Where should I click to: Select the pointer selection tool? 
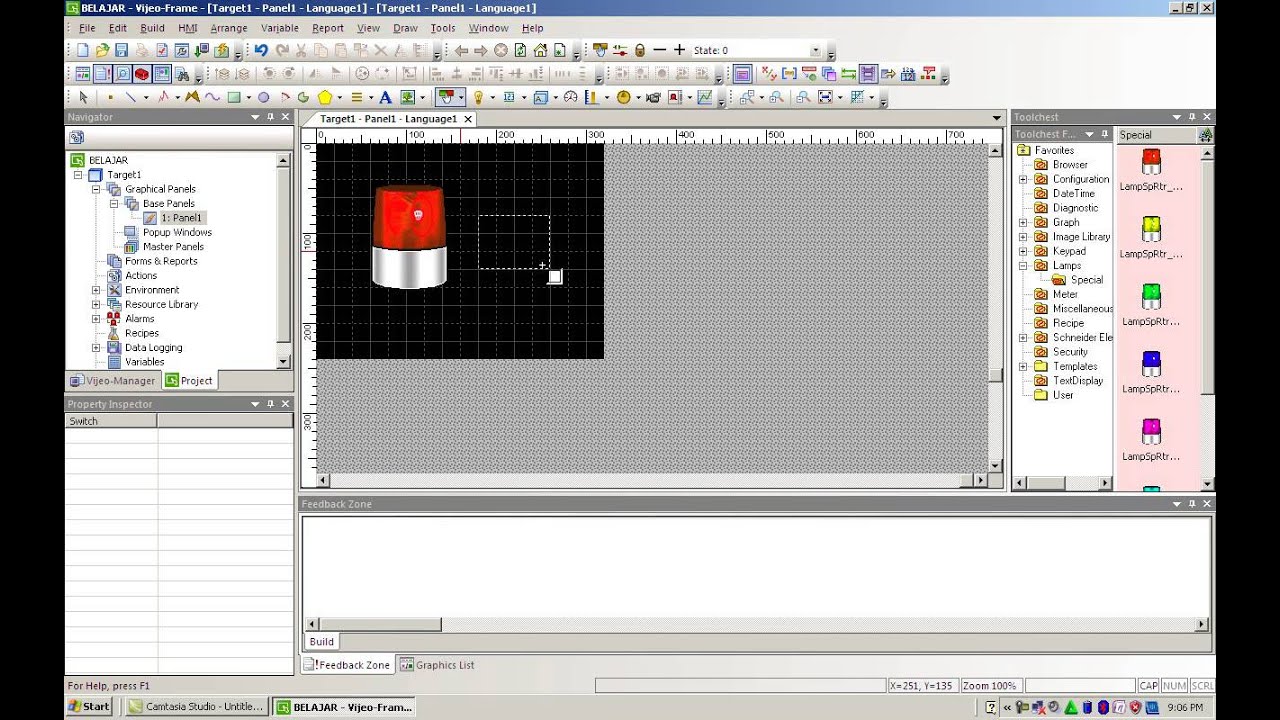[x=83, y=97]
